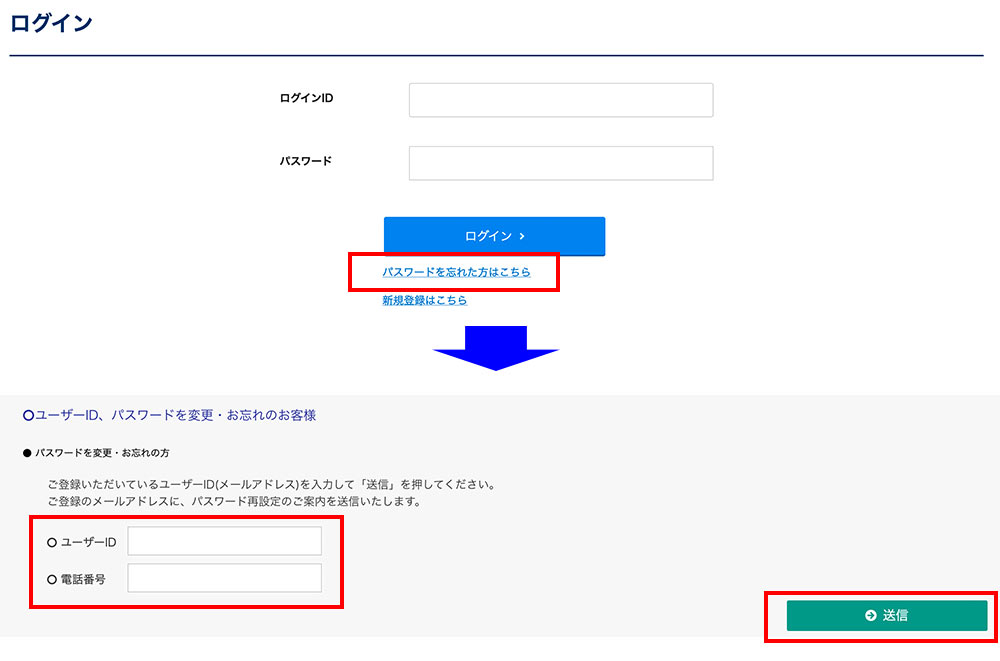Image resolution: width=1000 pixels, height=661 pixels.
Task: Focus the パスワード input field
Action: tap(560, 164)
